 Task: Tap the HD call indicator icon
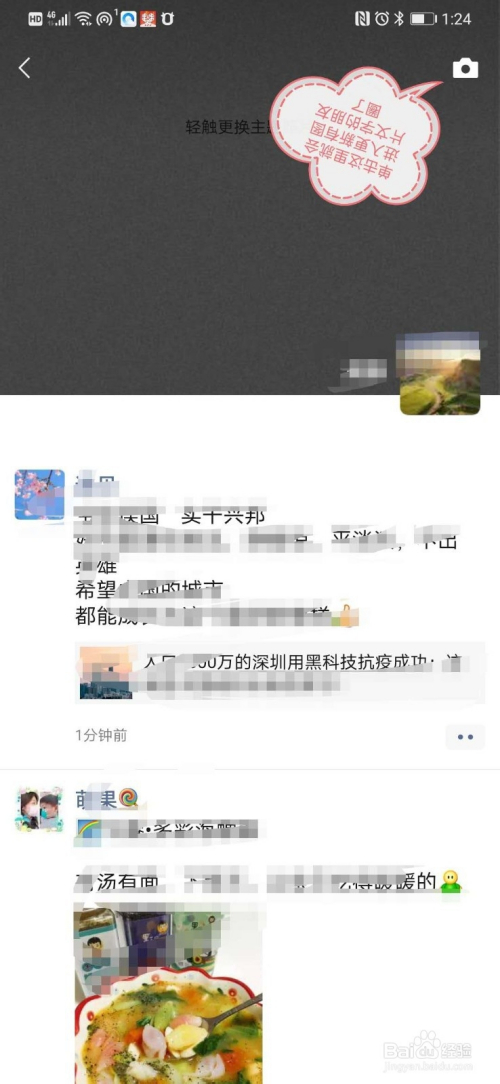[x=35, y=19]
